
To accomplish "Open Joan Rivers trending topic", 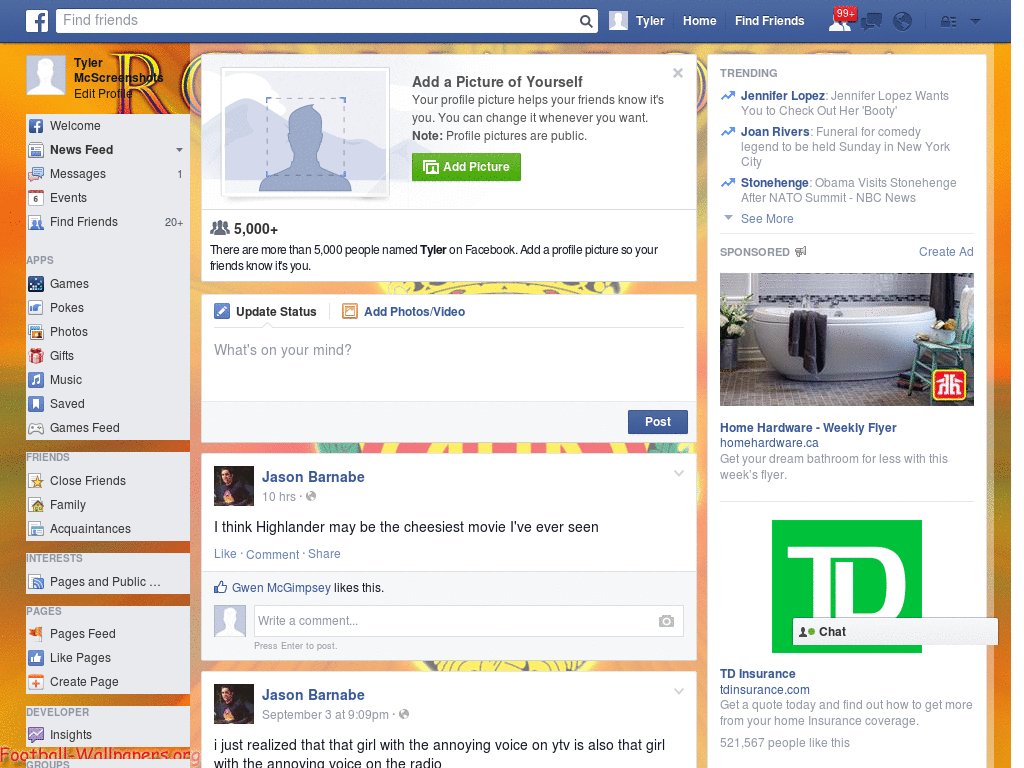I will click(775, 132).
